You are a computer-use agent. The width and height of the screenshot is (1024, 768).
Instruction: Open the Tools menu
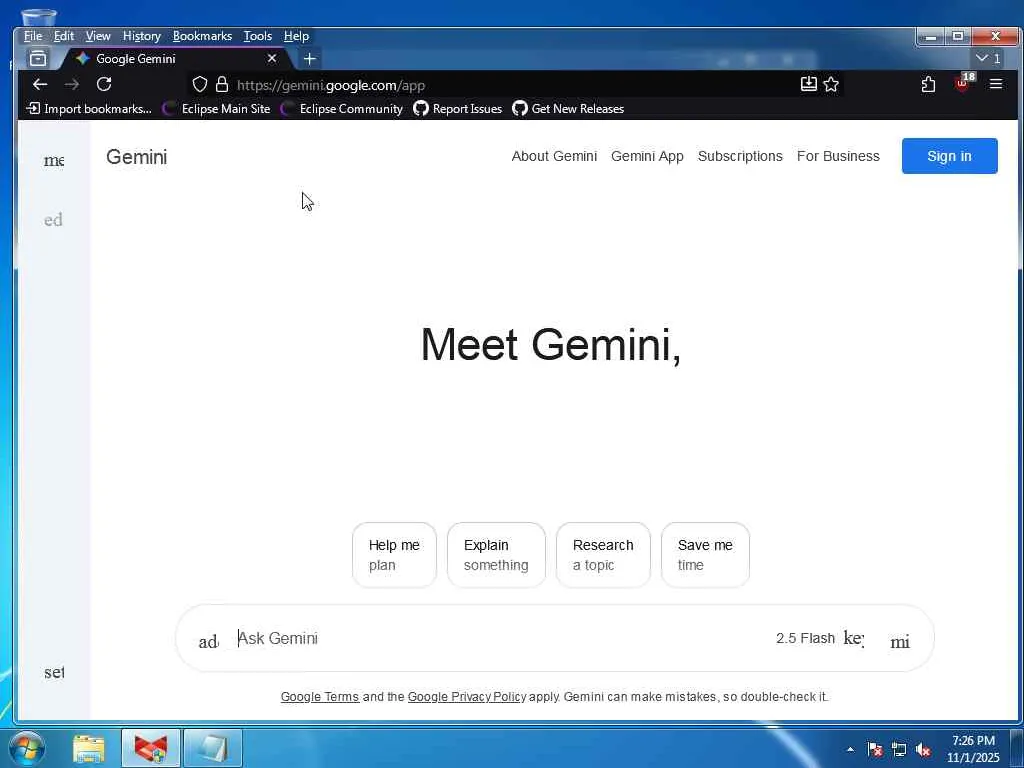tap(257, 36)
